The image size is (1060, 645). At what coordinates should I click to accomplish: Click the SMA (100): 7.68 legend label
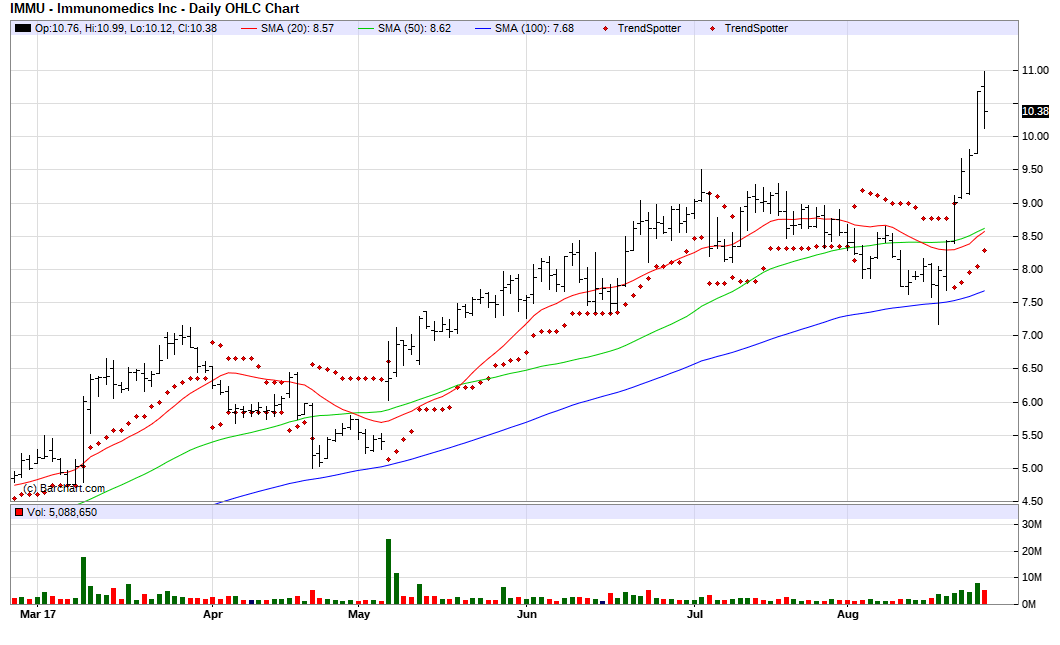[x=534, y=28]
